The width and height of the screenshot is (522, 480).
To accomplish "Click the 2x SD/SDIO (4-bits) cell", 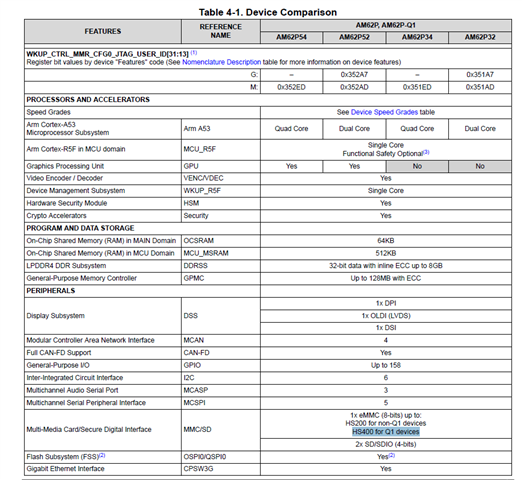I will click(x=386, y=444).
